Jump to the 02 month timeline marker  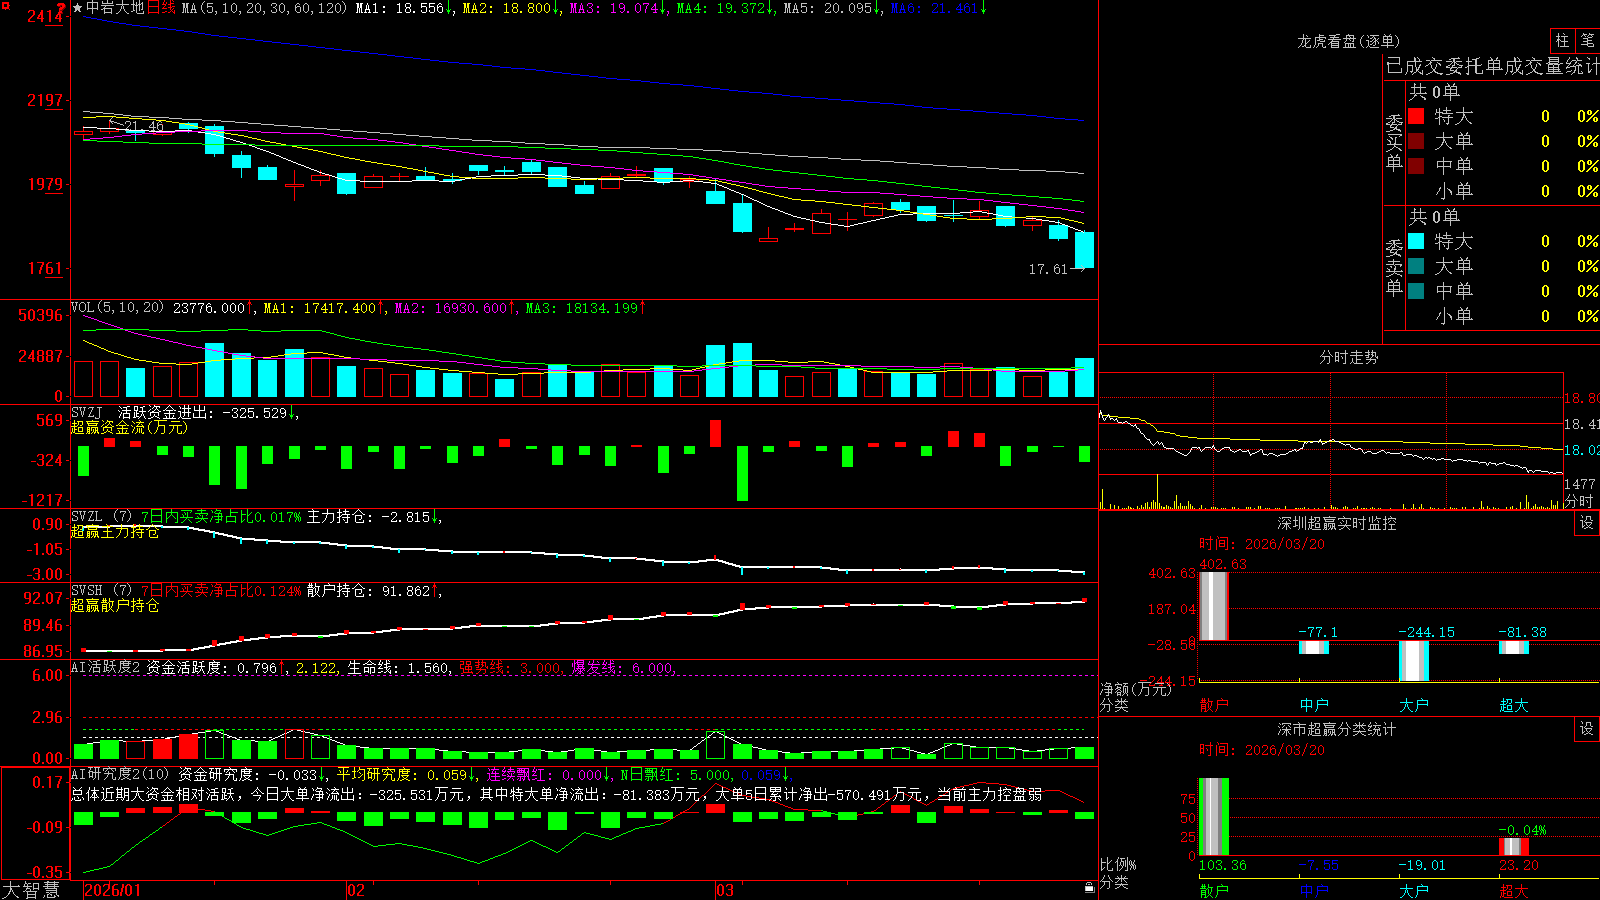pos(356,890)
